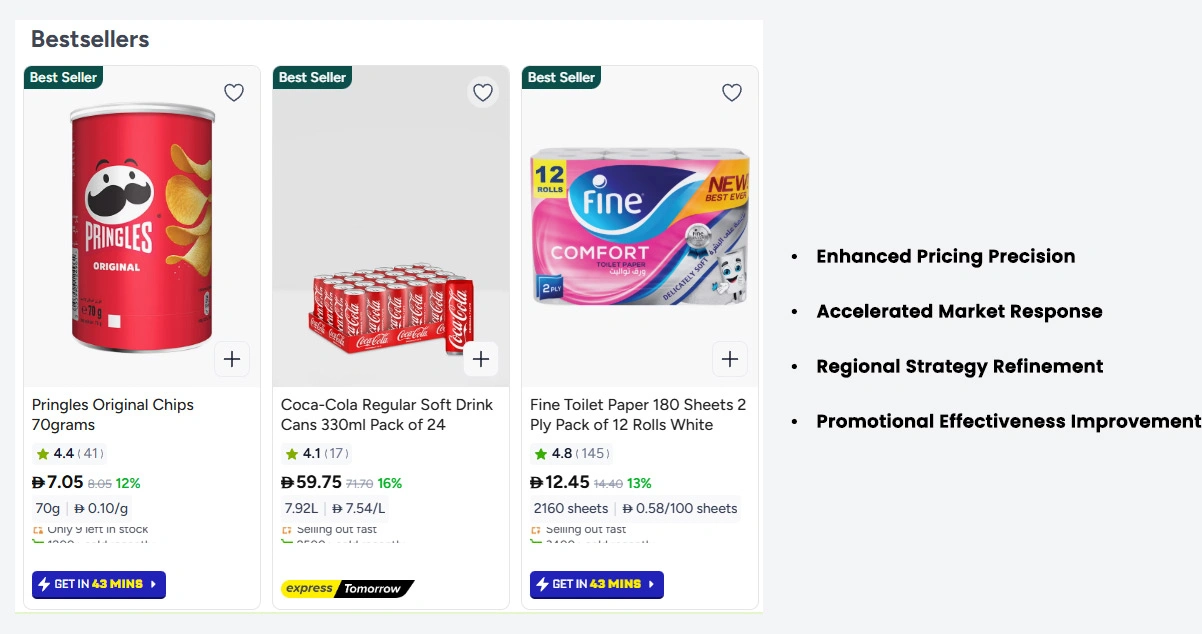Toggle heart on Fine Toilet Paper
This screenshot has height=634, width=1202.
point(732,93)
